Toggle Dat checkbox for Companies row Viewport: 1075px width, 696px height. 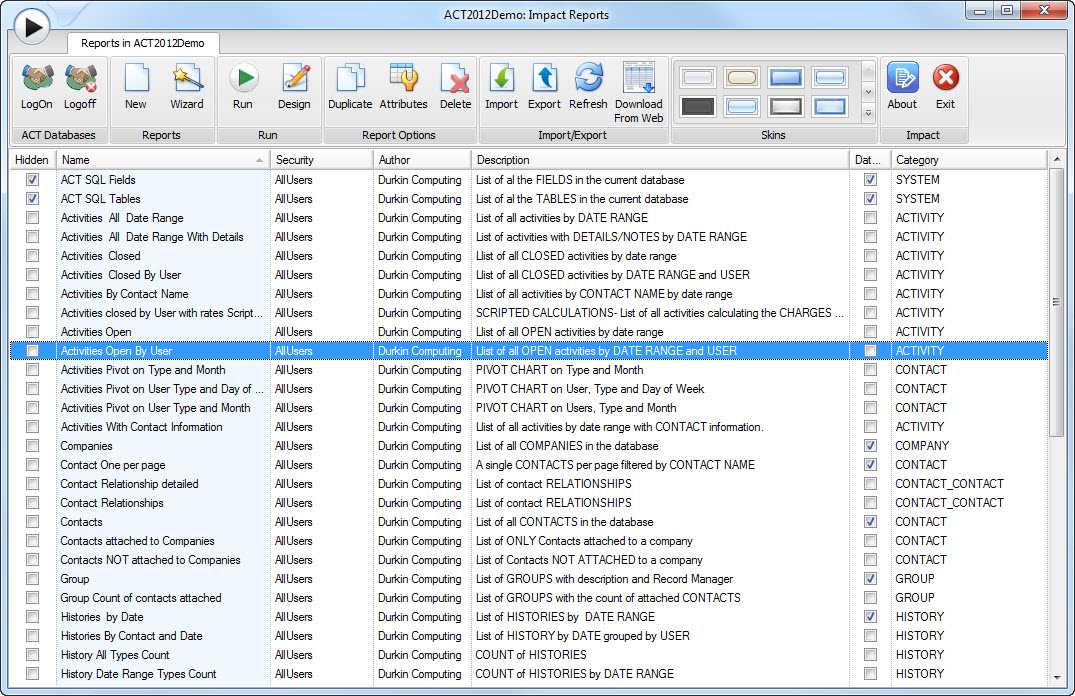point(870,446)
